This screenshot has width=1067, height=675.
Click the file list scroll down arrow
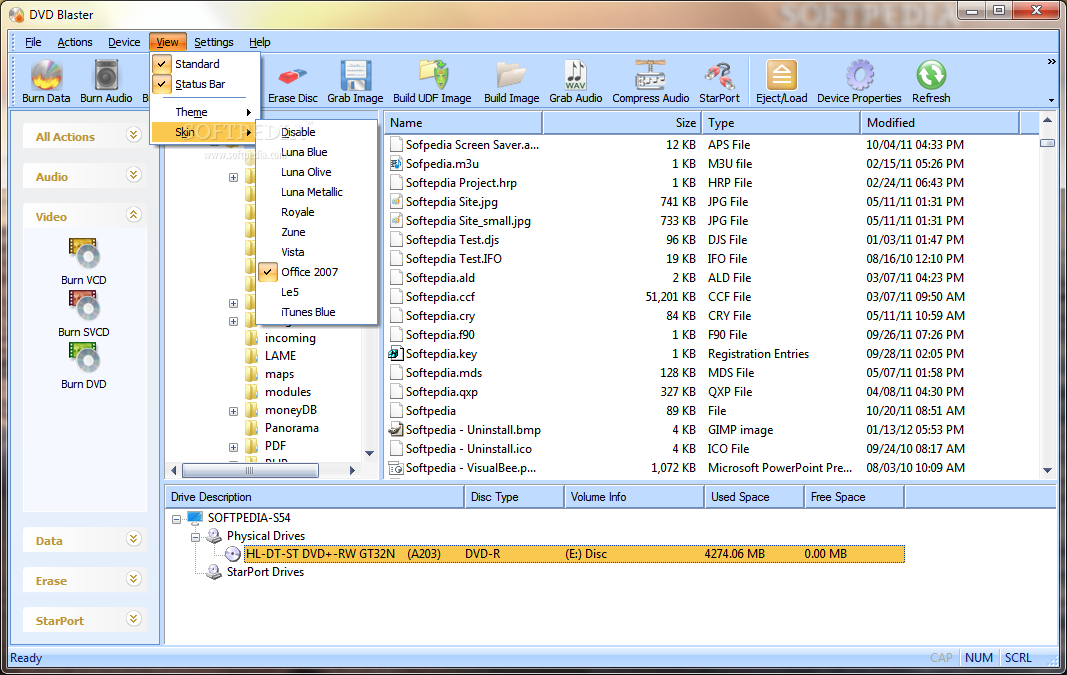tap(1047, 470)
